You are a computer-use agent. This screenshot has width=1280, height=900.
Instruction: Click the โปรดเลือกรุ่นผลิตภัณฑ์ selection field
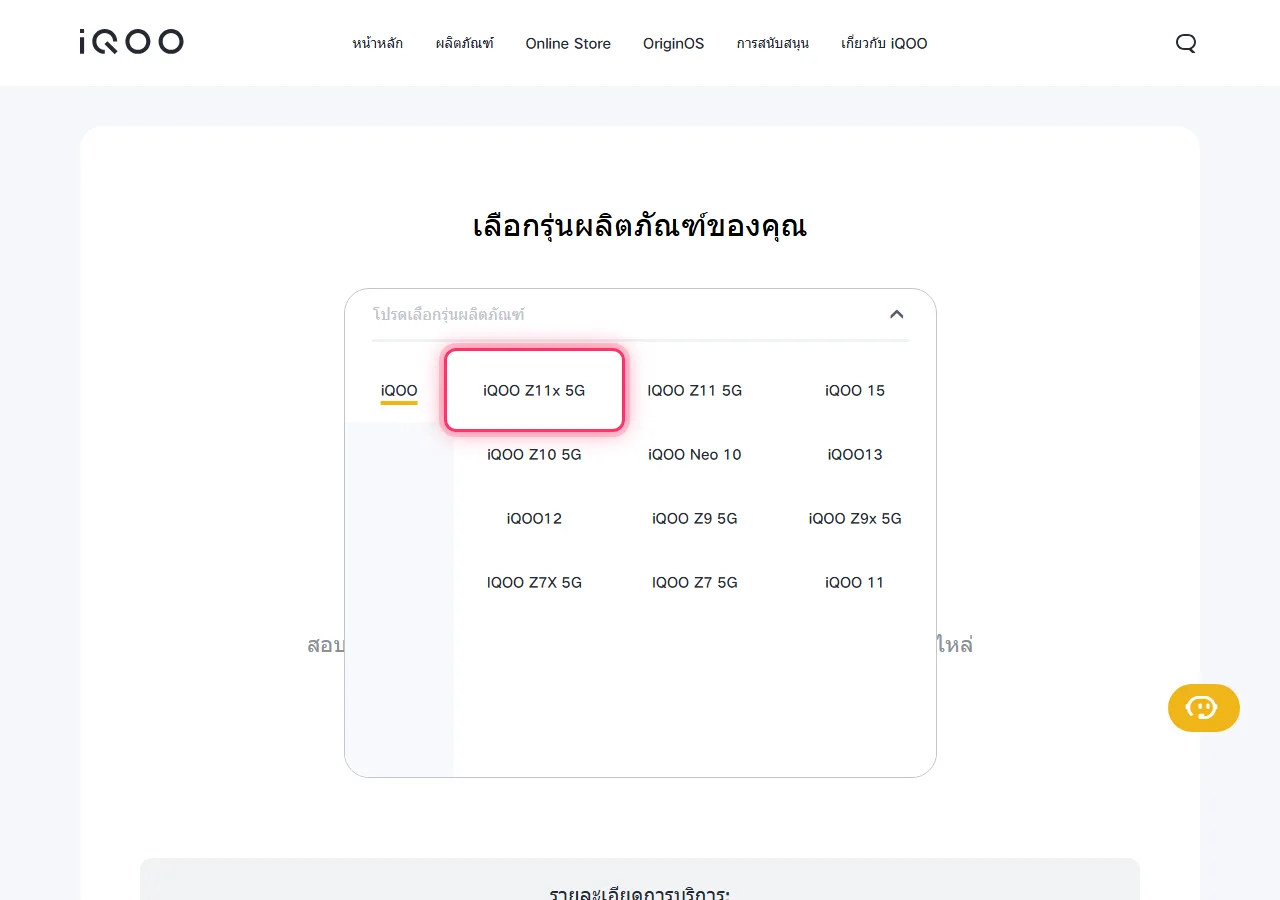640,314
